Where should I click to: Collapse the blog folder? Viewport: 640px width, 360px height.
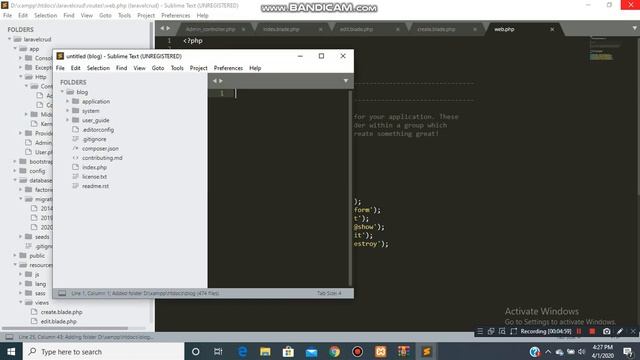[x=62, y=92]
